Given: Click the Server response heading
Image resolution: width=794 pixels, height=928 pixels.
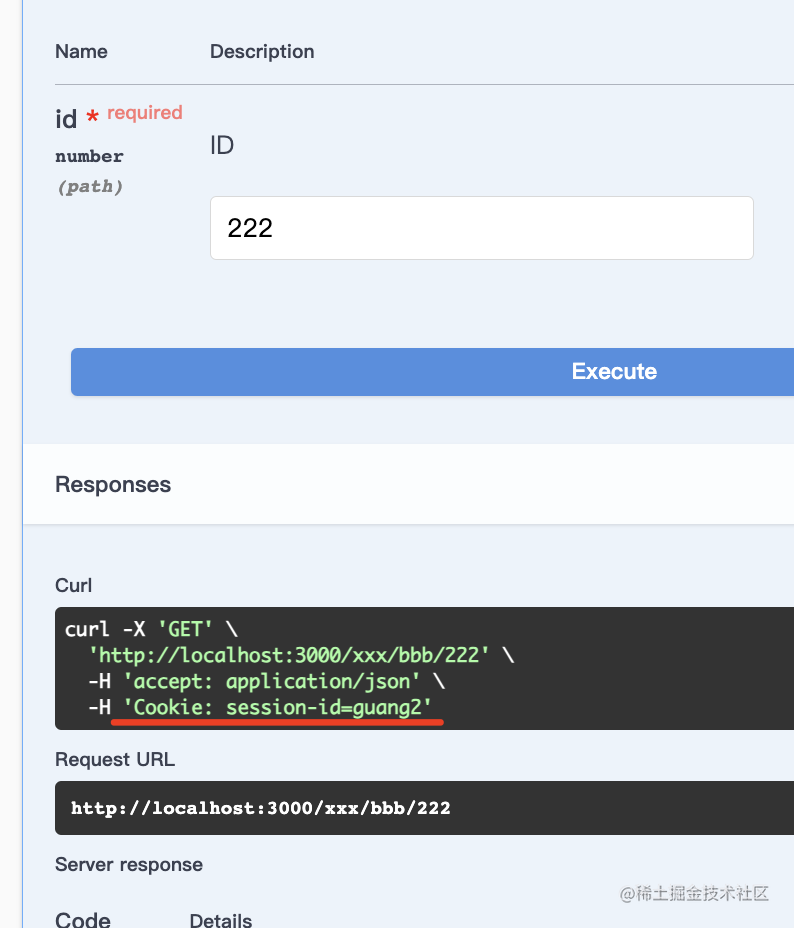Looking at the screenshot, I should pos(129,865).
